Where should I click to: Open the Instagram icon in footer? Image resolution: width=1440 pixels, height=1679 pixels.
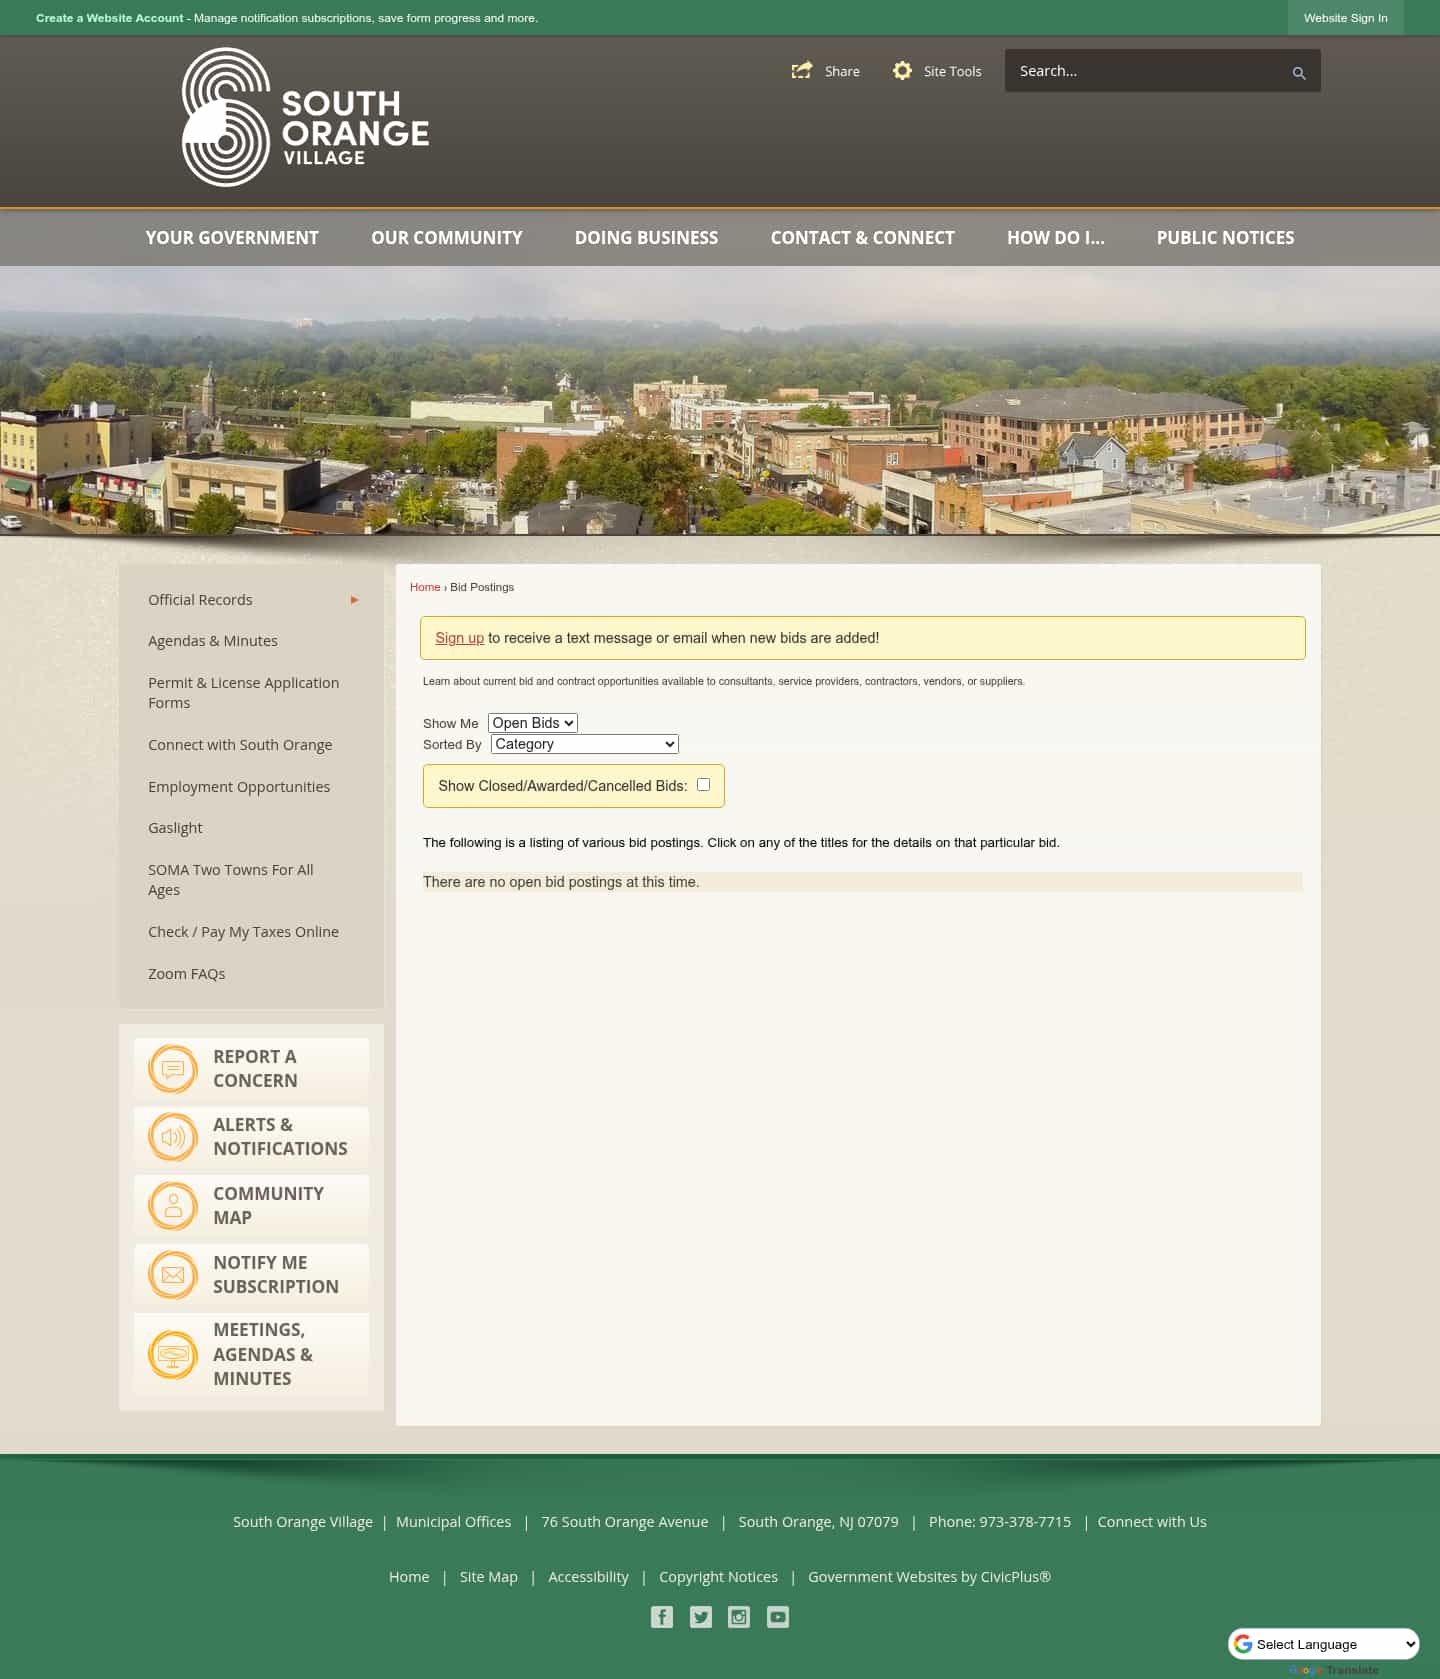[x=739, y=1617]
